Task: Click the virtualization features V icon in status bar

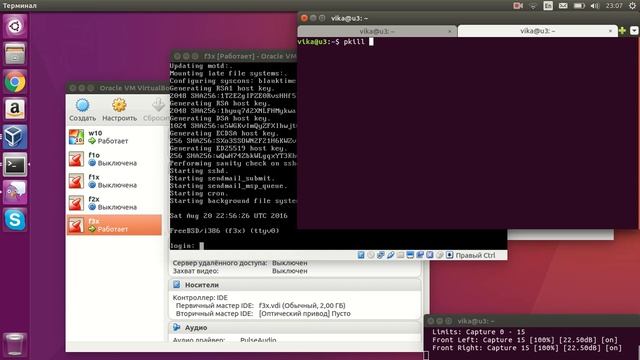Action: click(x=430, y=255)
